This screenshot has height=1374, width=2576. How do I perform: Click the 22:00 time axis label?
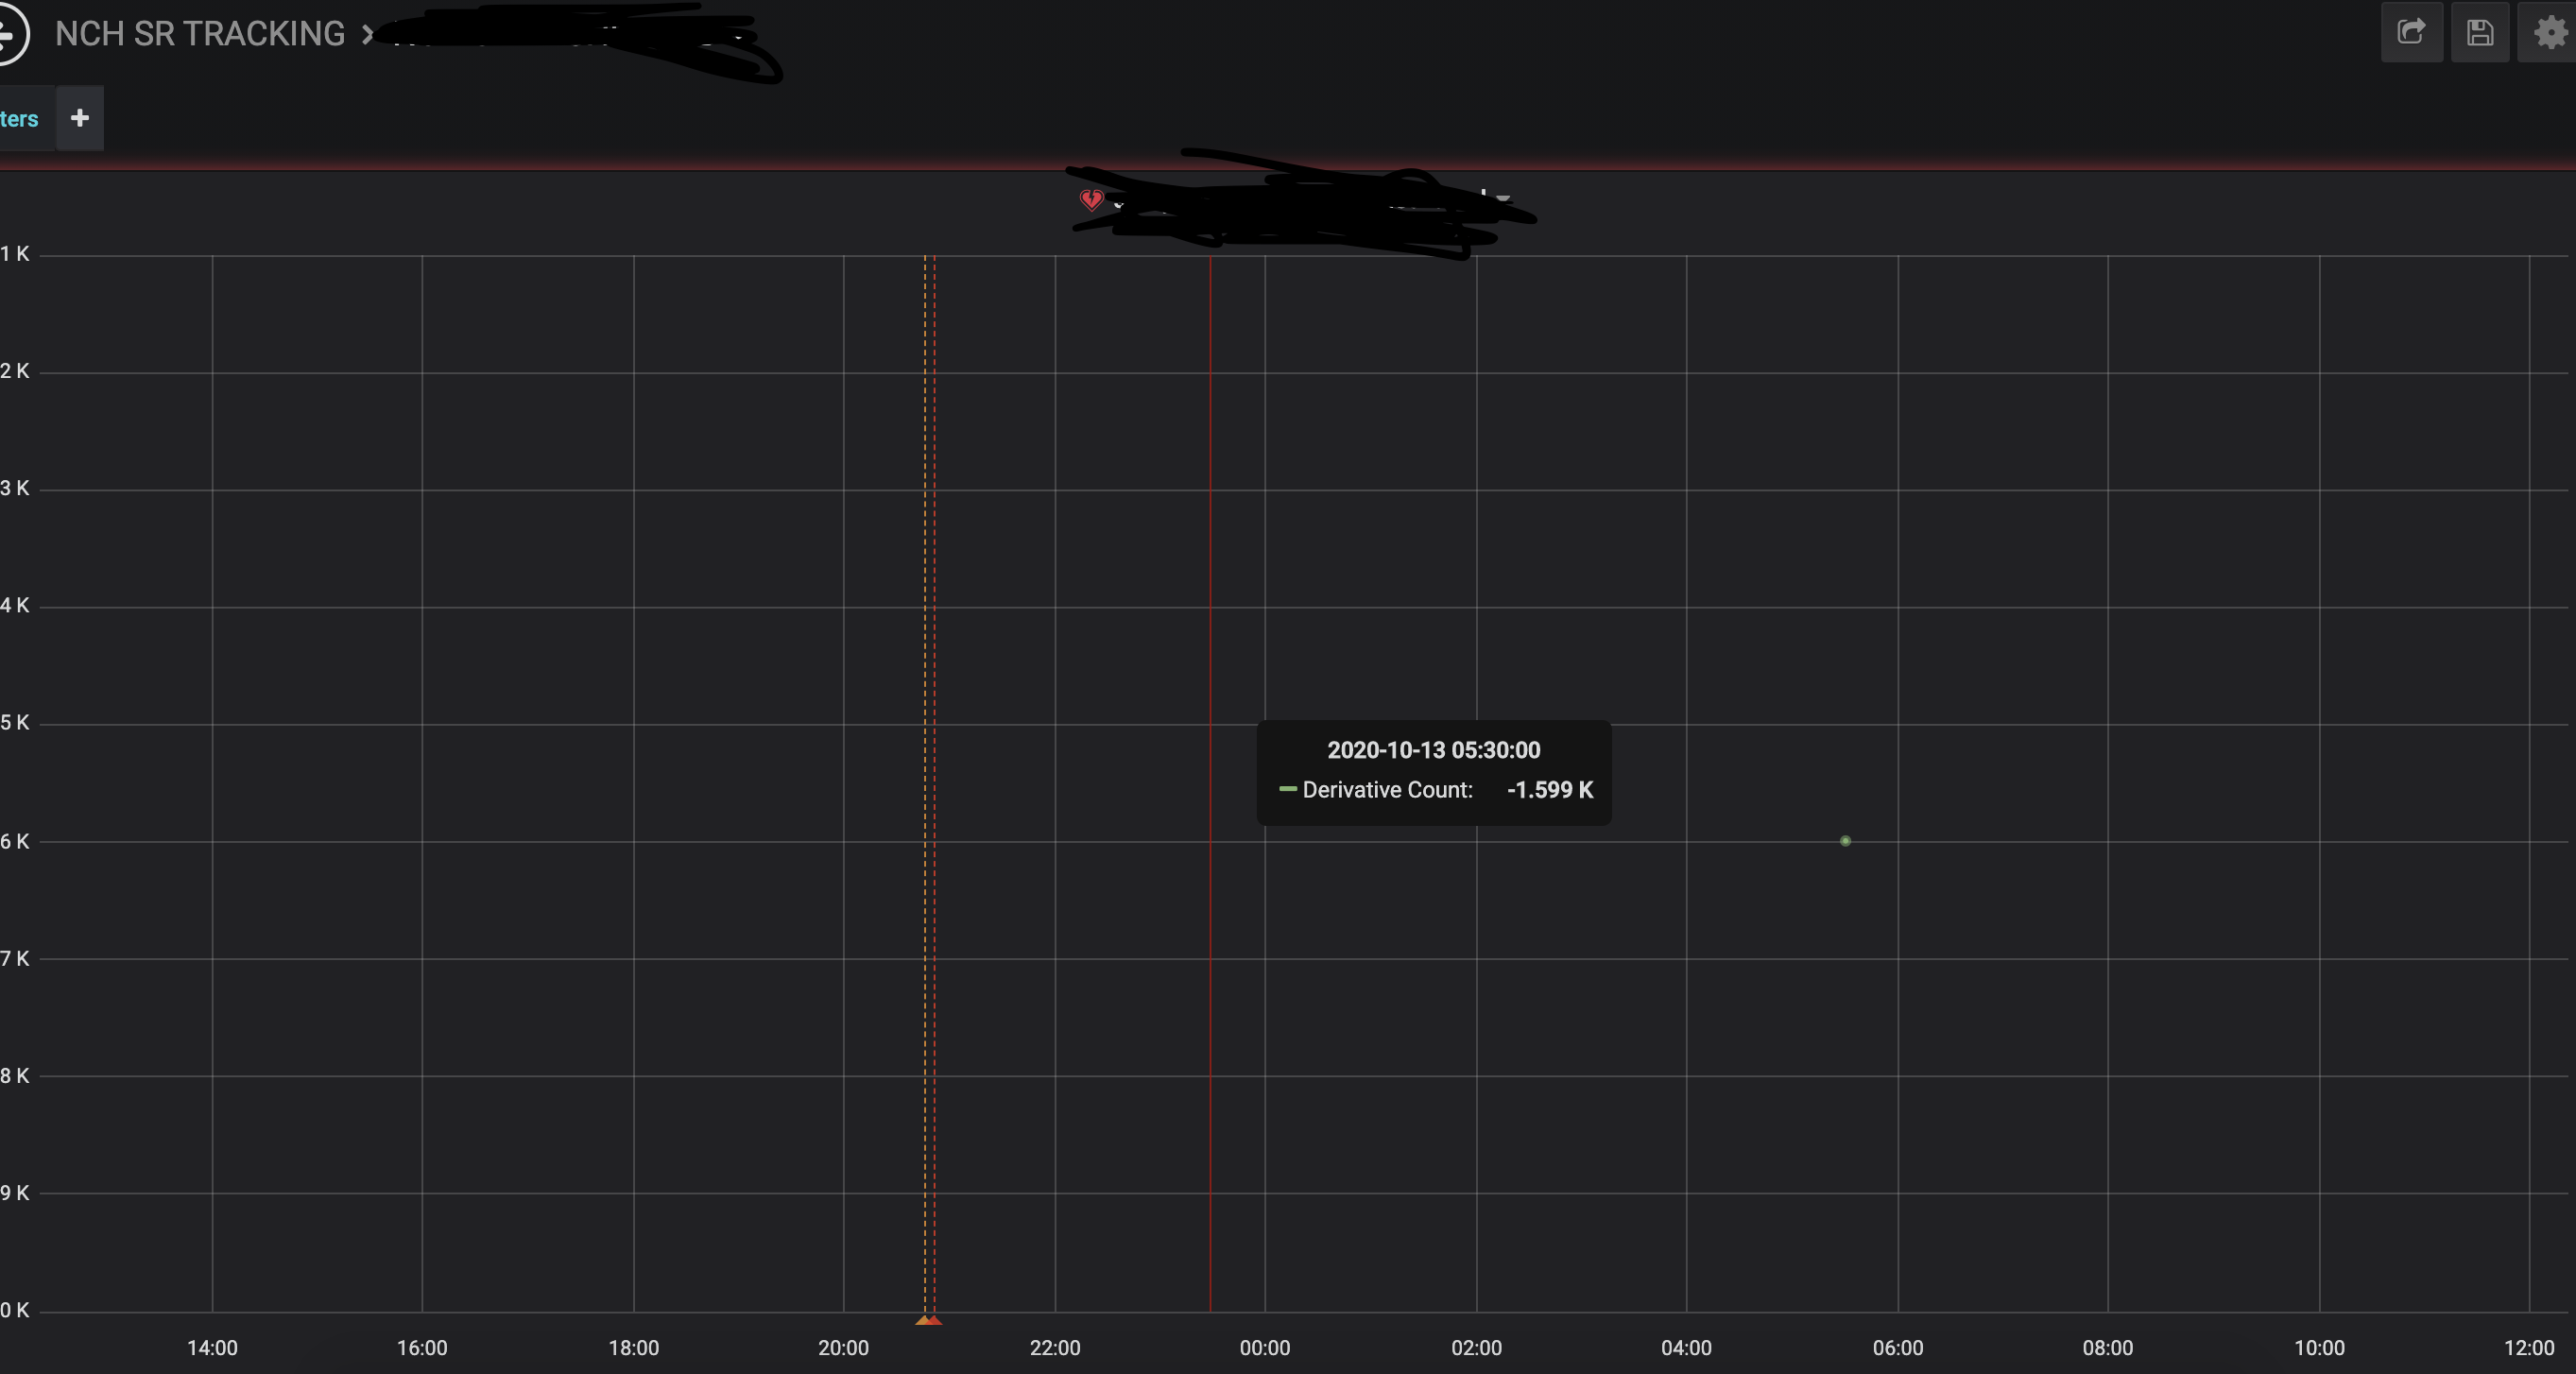tap(1055, 1348)
